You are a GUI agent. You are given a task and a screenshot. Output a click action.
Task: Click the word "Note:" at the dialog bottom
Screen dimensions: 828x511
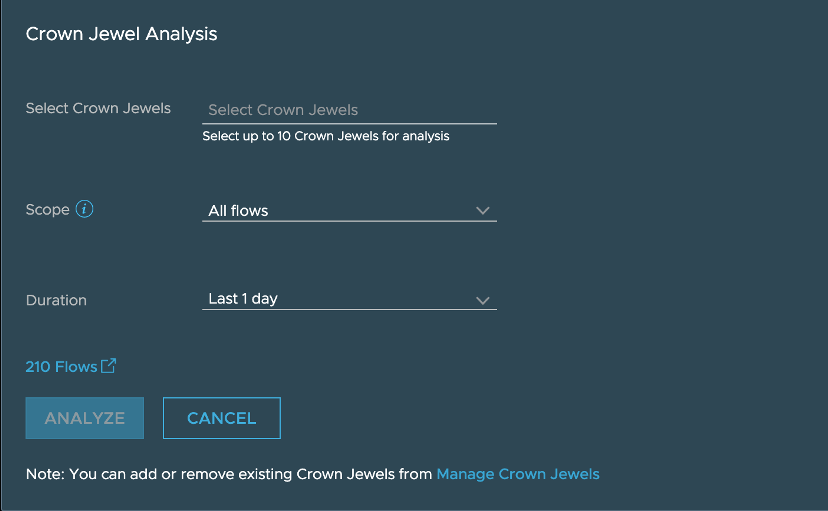coord(45,474)
